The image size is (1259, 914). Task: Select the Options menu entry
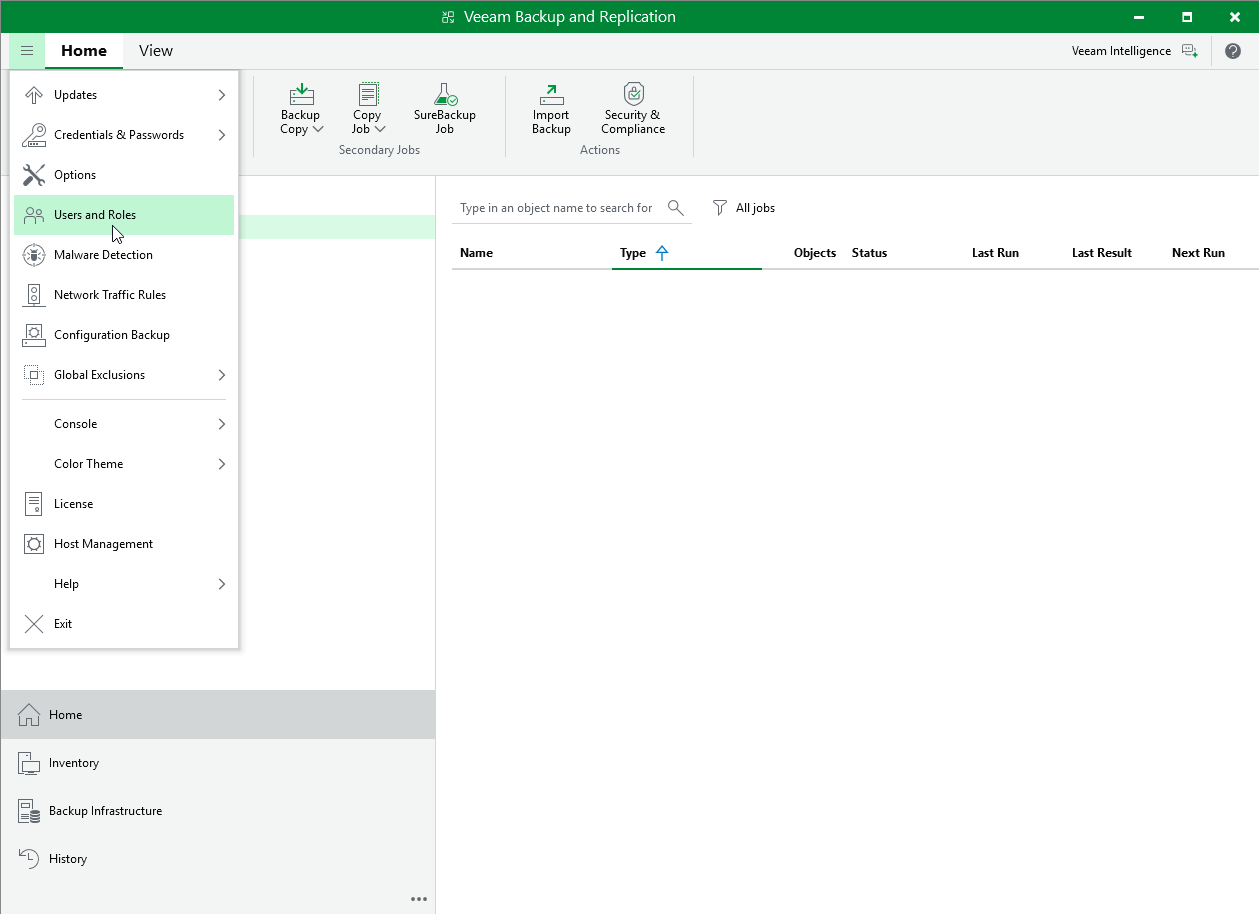click(x=124, y=175)
